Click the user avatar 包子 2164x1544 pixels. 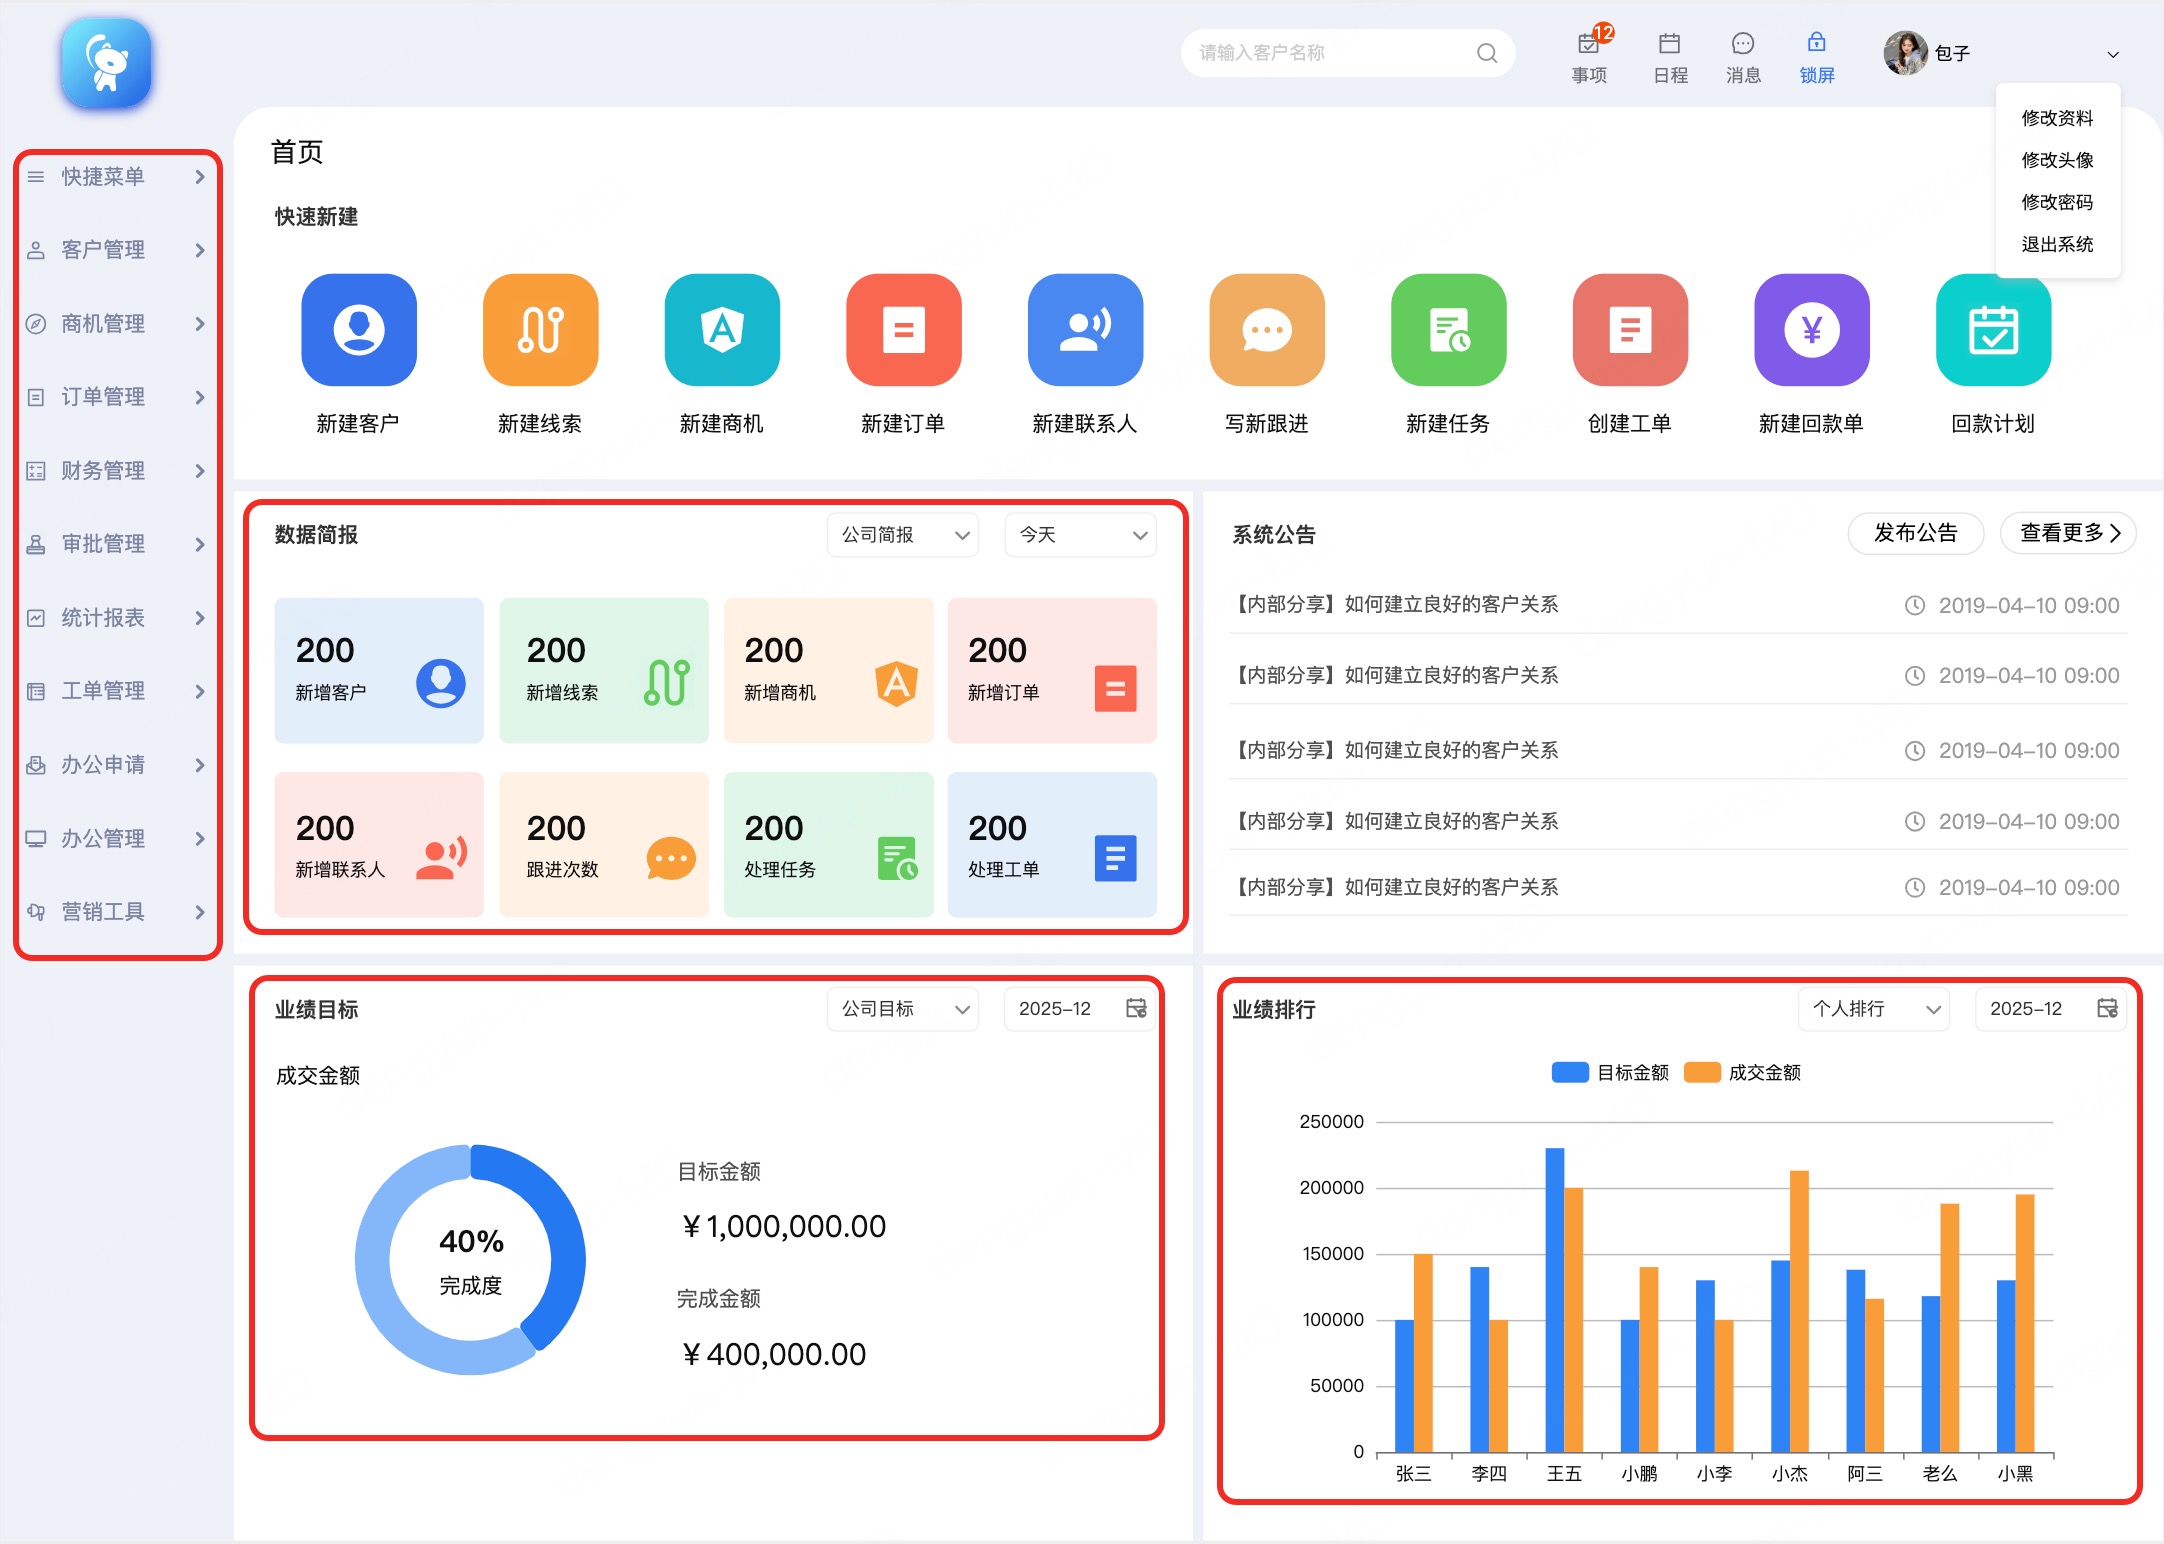point(1905,53)
